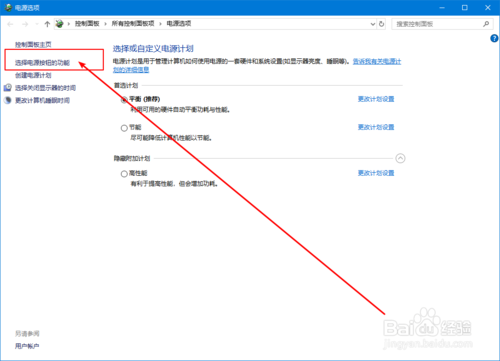This screenshot has width=500, height=361.
Task: Open 选择电源按钮的功能 link
Action: pos(42,63)
